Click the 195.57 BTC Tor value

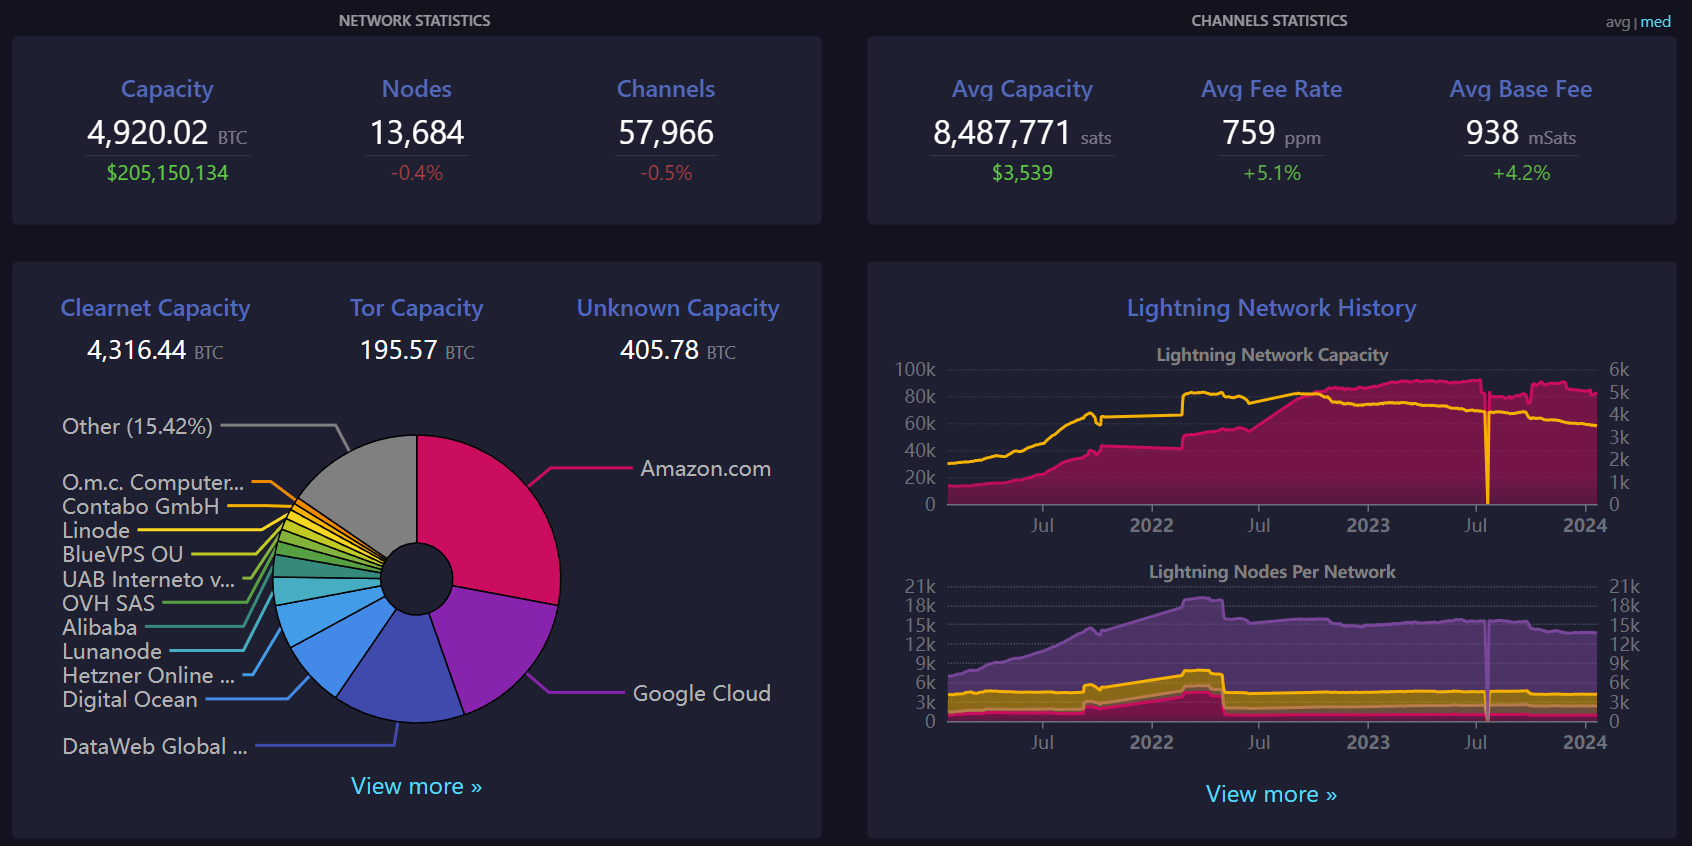pos(417,350)
